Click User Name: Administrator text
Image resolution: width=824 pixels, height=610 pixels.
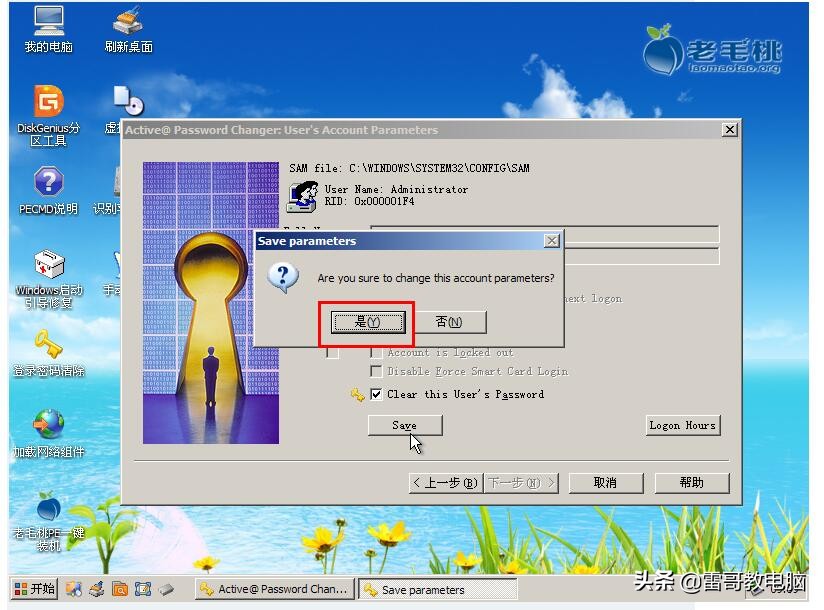click(396, 189)
